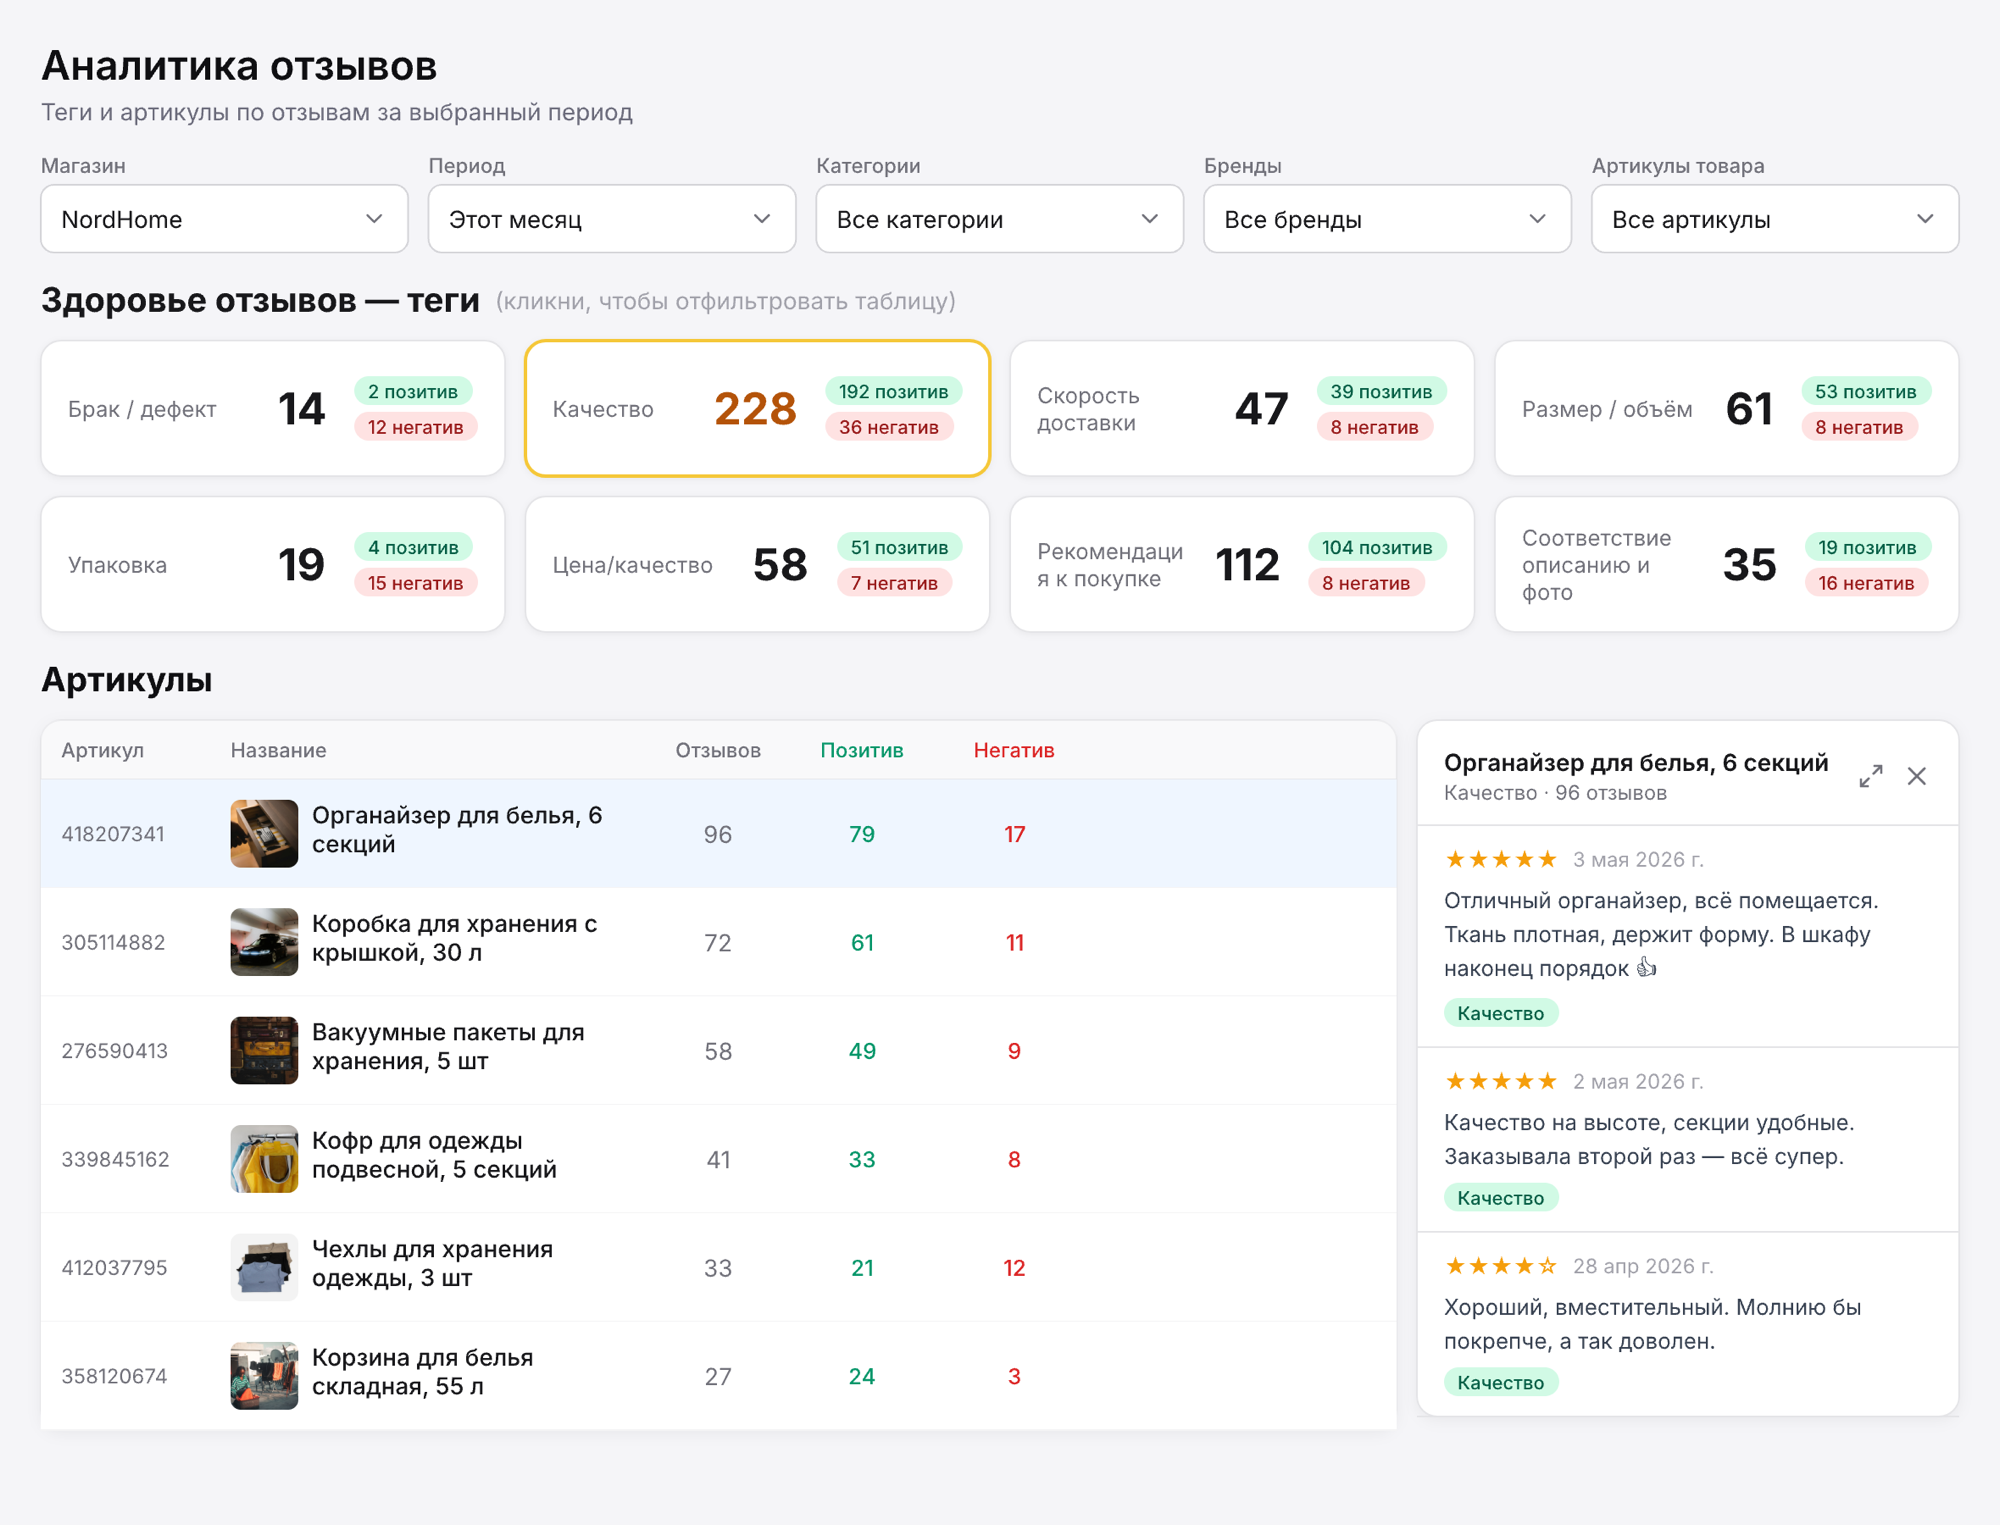The width and height of the screenshot is (2000, 1525).
Task: Open thumbnail of Кофр для одежды подвесной
Action: 264,1159
